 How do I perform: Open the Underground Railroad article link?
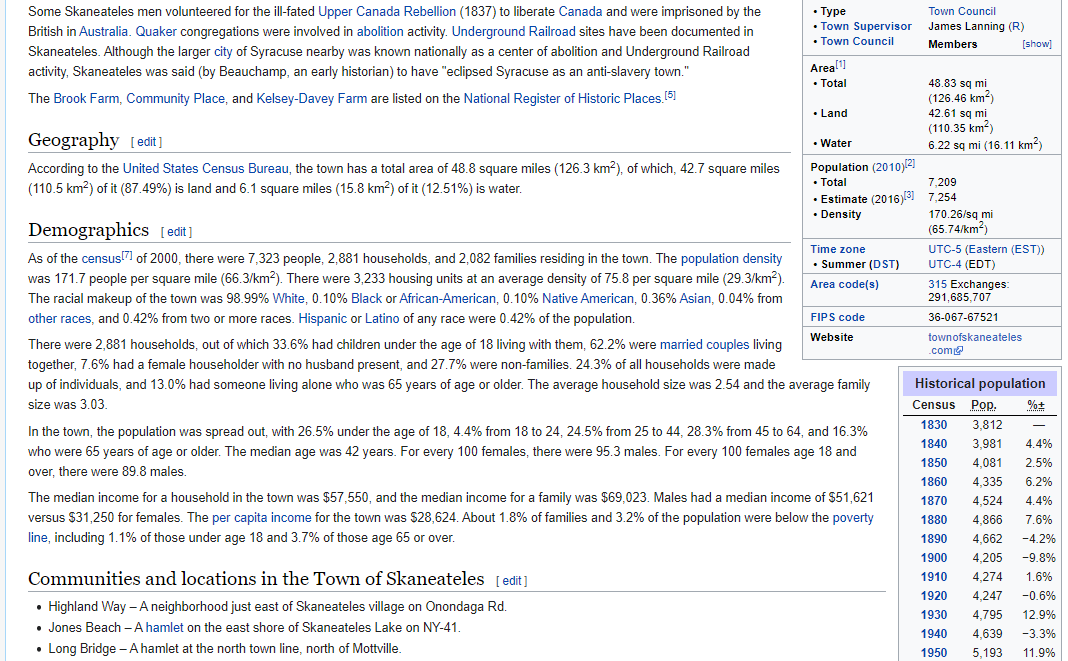tap(514, 31)
